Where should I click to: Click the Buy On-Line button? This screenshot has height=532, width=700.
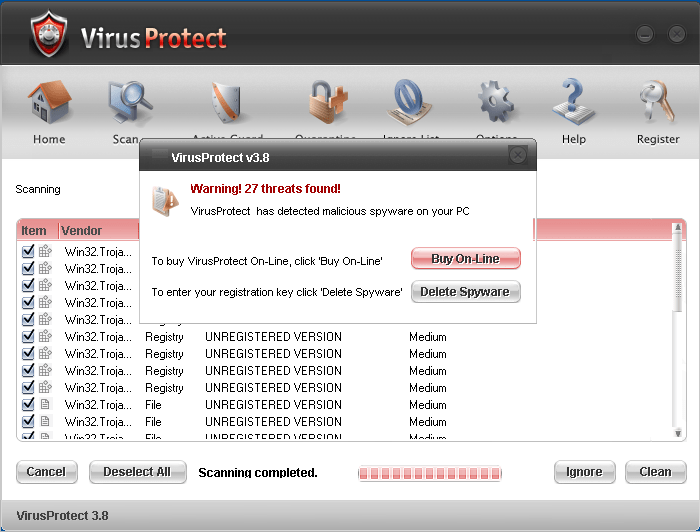tap(465, 259)
